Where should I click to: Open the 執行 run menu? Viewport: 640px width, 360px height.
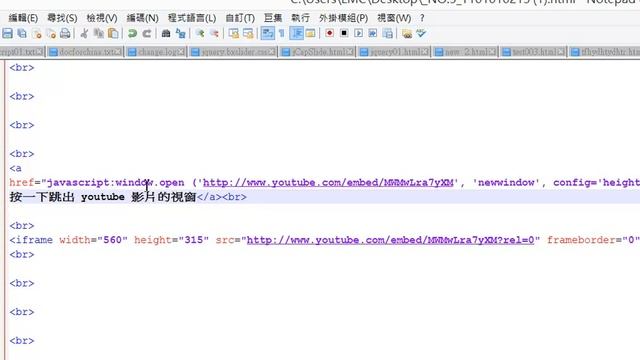point(300,18)
